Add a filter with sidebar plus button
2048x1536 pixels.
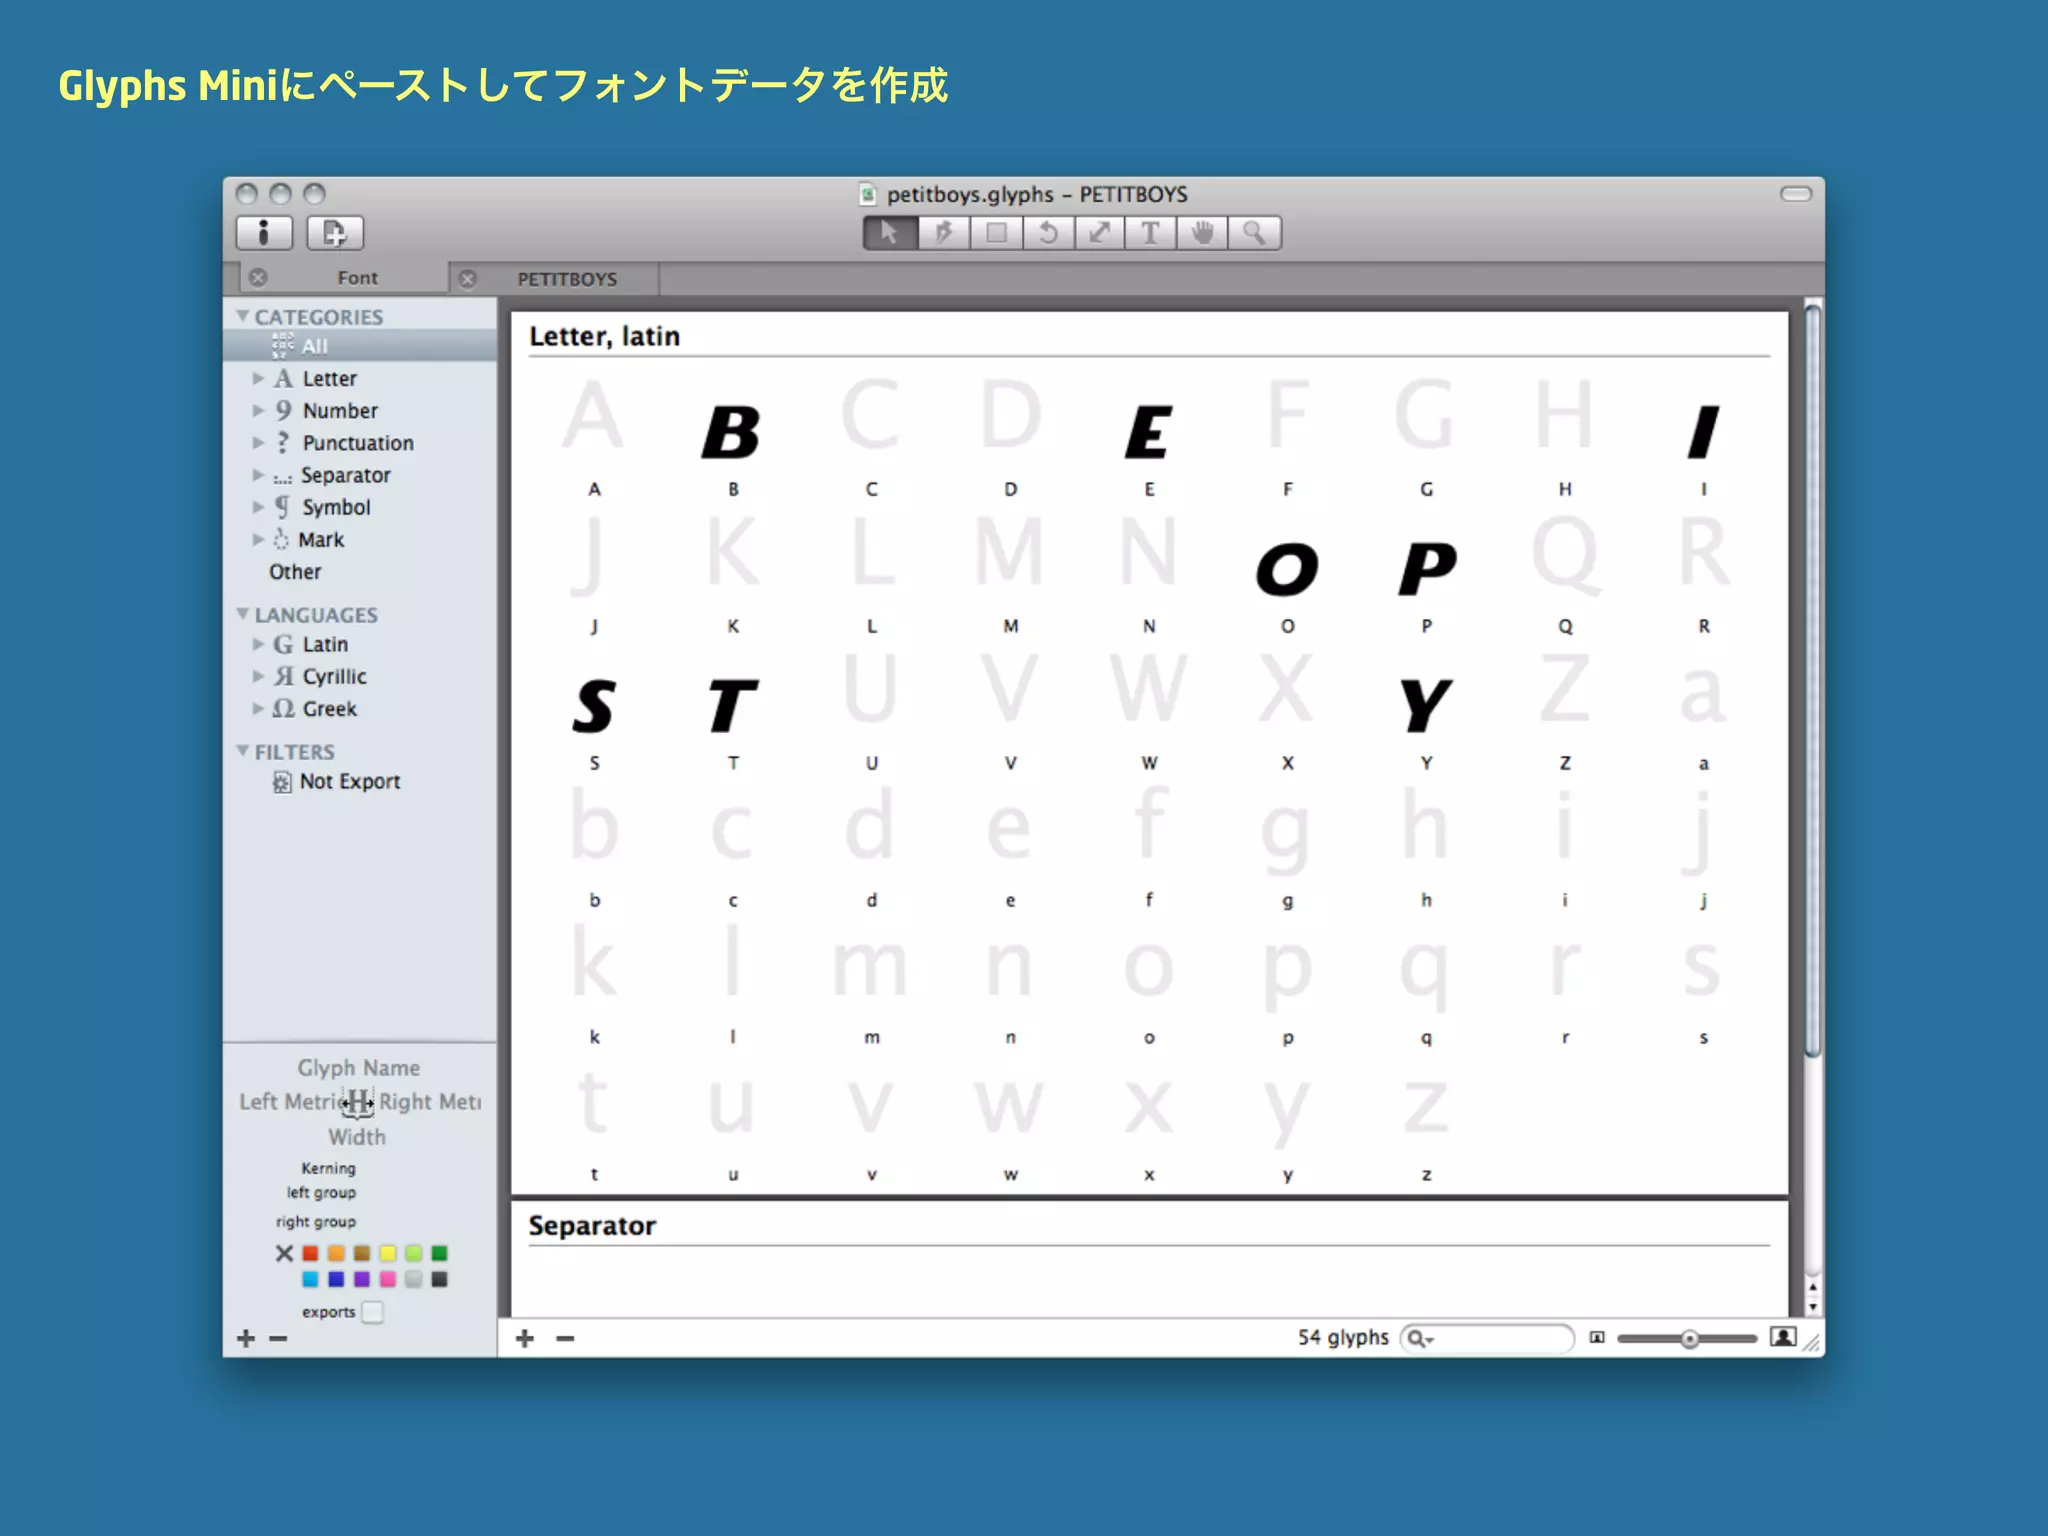(246, 1338)
